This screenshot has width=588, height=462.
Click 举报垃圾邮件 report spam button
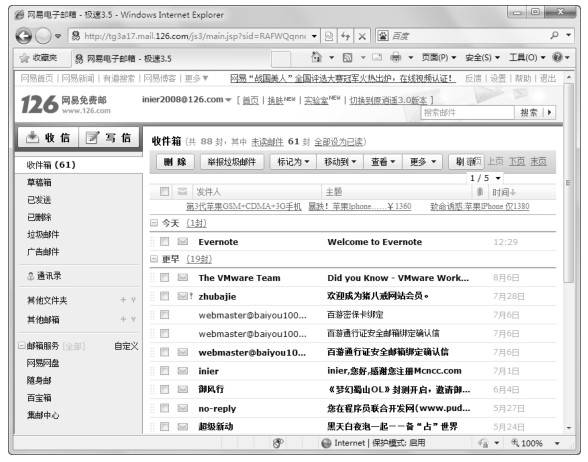click(232, 162)
